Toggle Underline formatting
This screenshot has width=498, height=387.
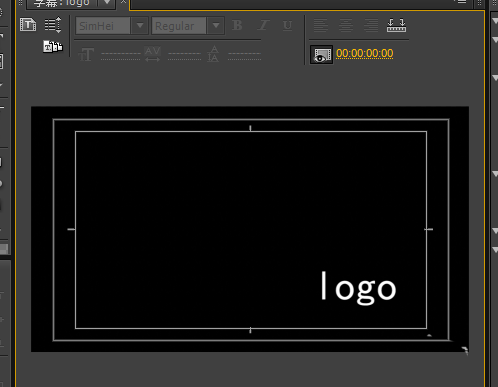point(287,25)
